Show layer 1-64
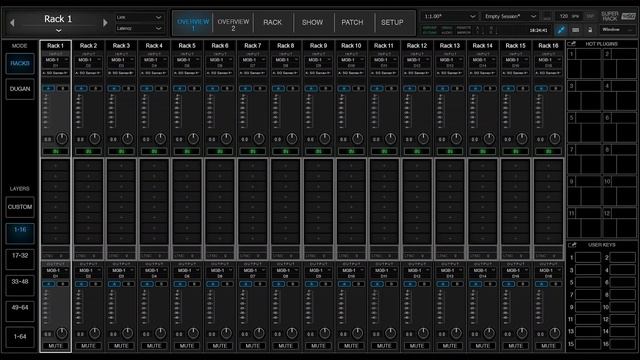 (20, 336)
